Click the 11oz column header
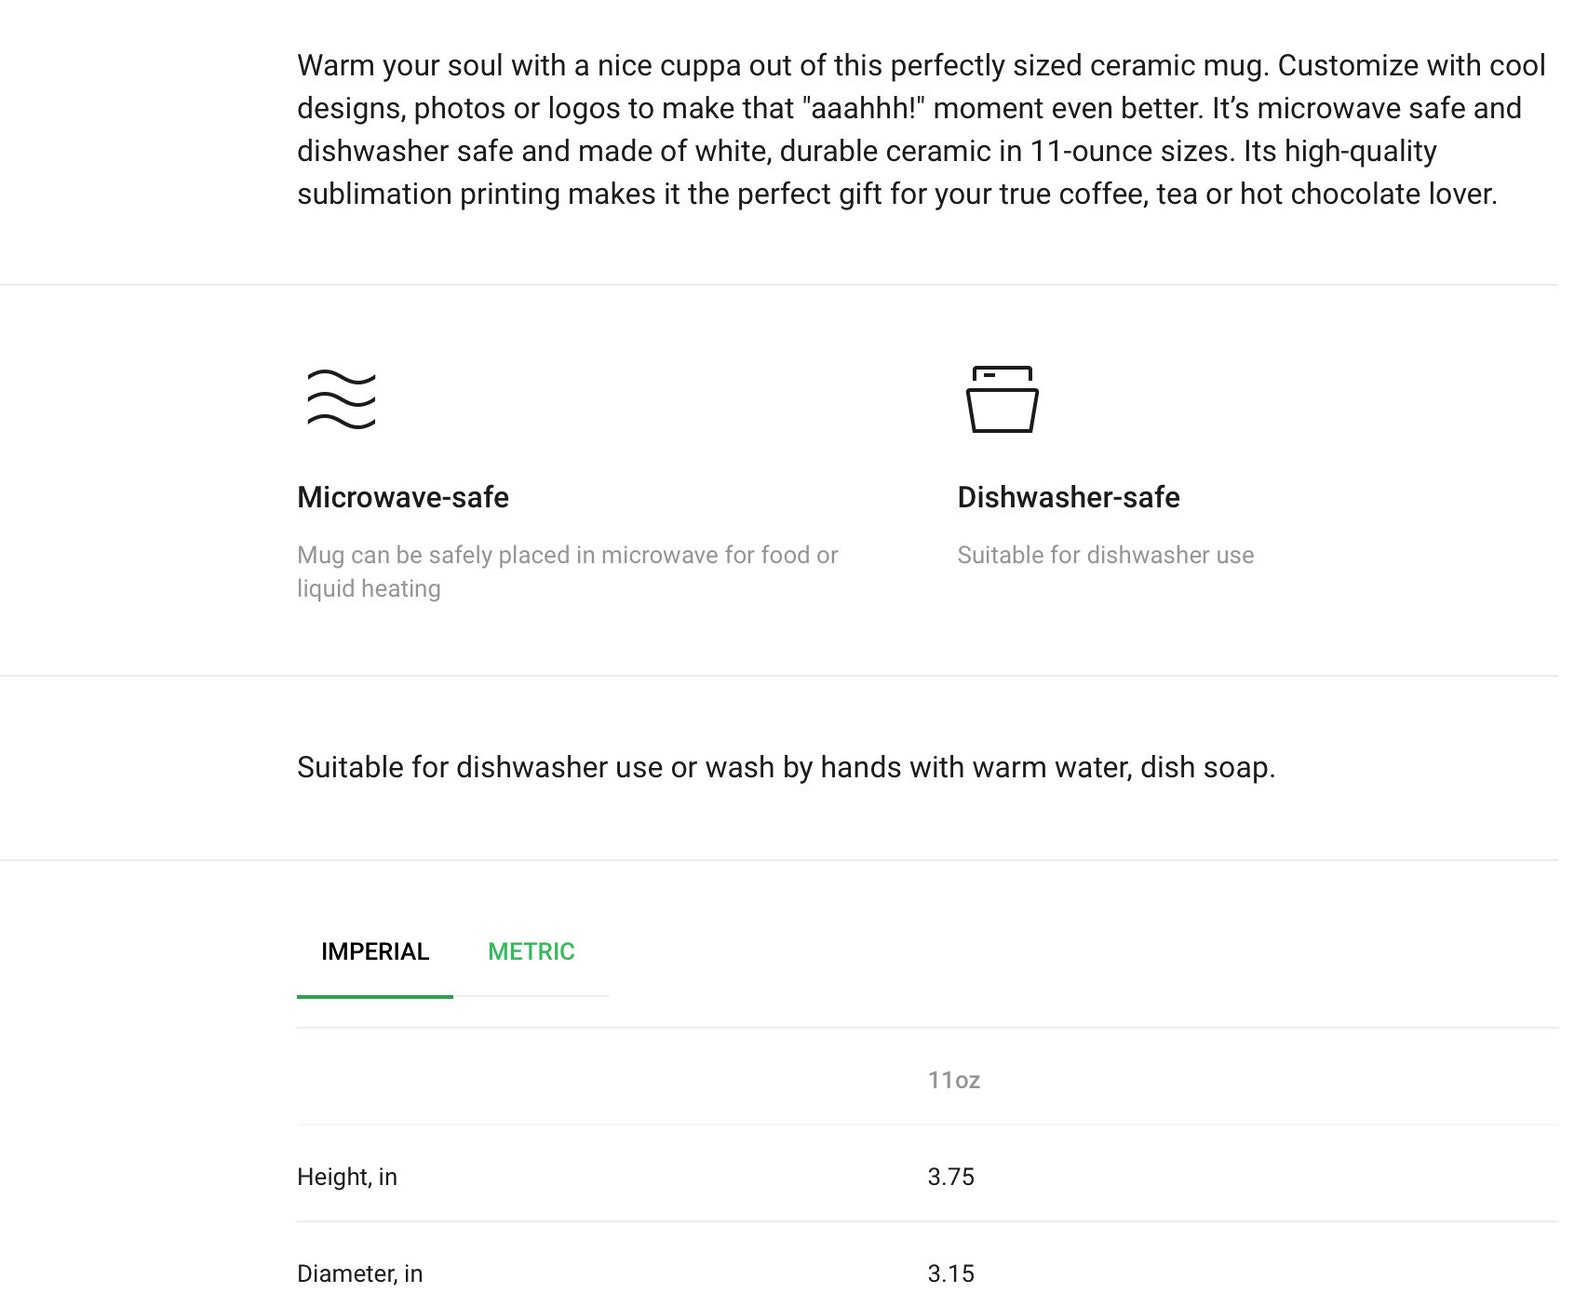Viewport: 1588px width, 1293px height. (953, 1080)
